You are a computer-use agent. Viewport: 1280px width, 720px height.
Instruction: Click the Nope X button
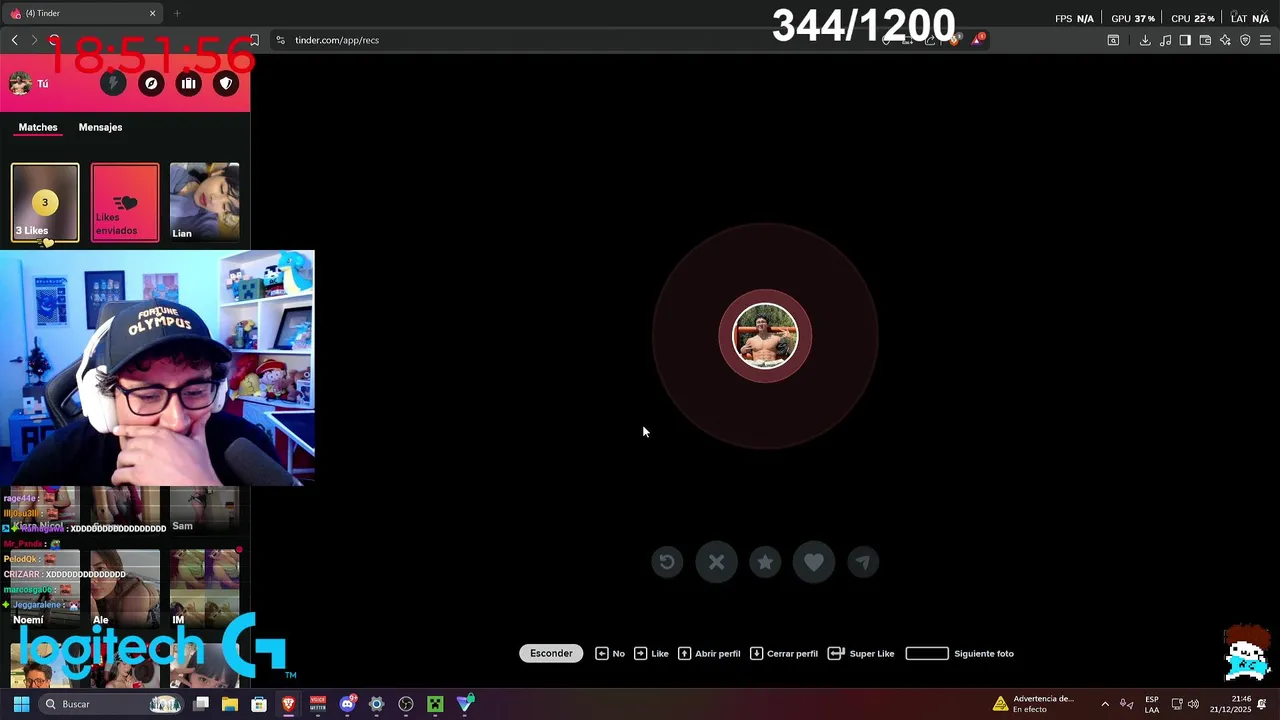pos(716,562)
